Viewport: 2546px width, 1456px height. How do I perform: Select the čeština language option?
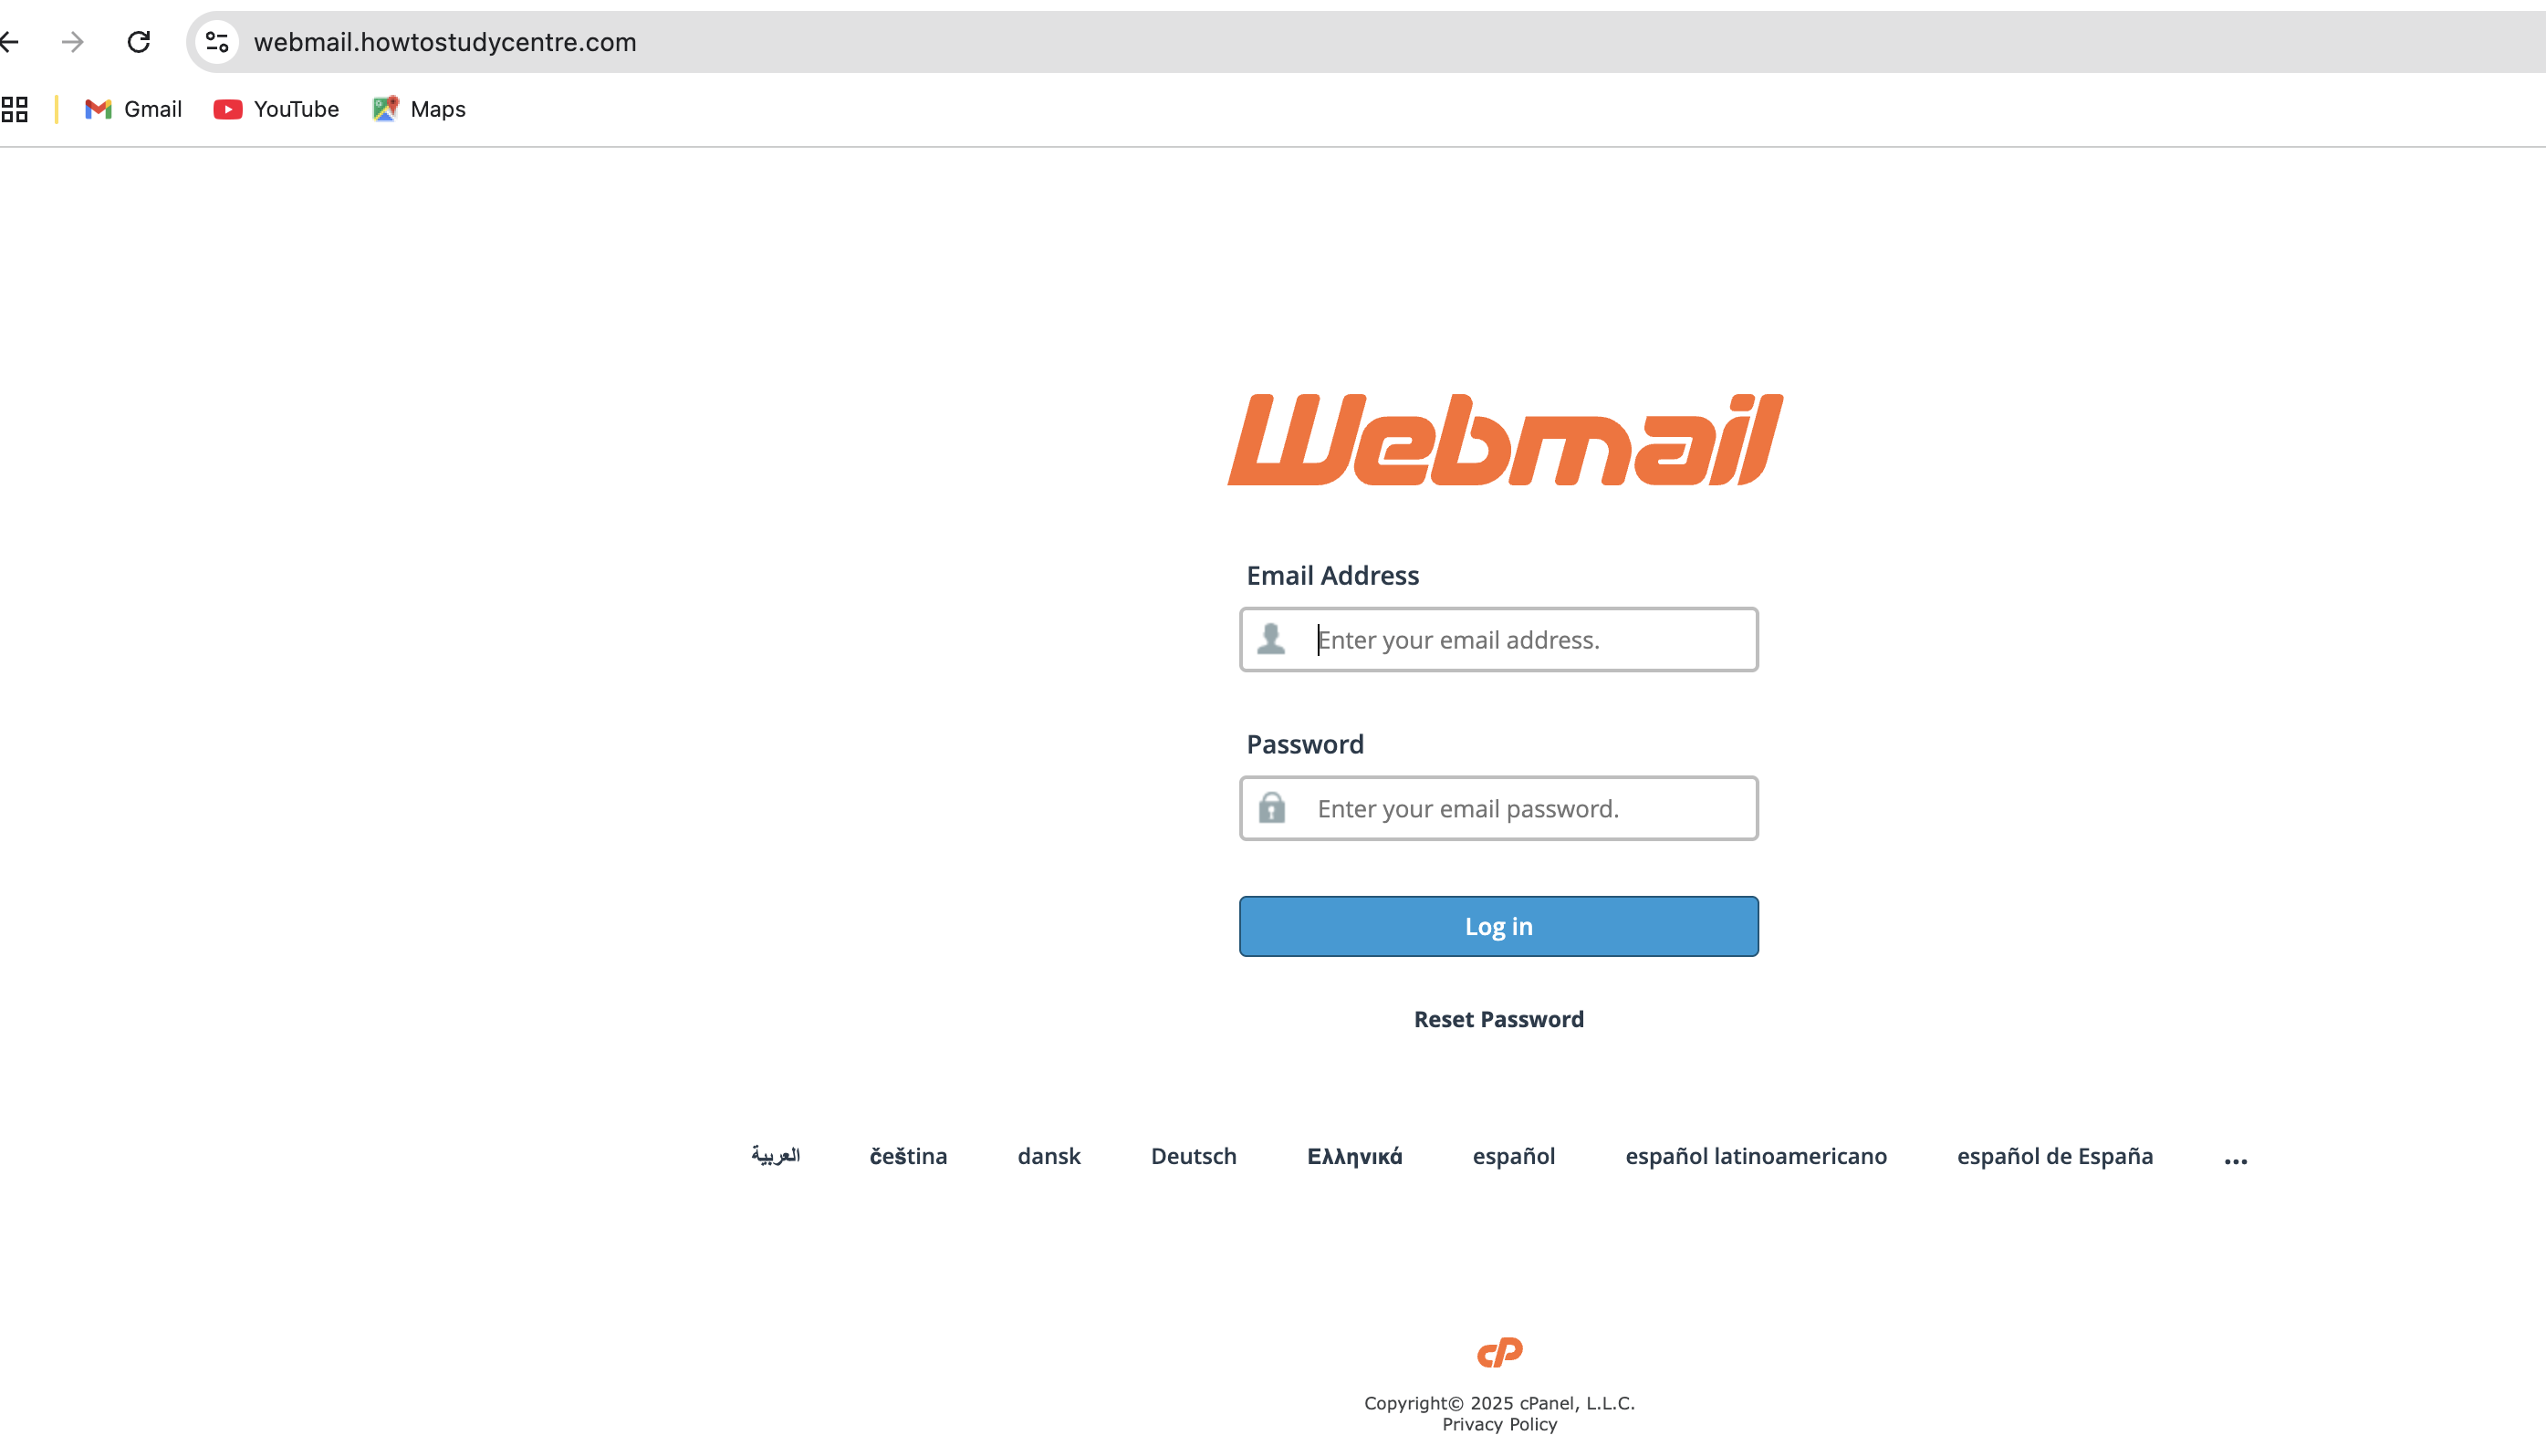908,1156
